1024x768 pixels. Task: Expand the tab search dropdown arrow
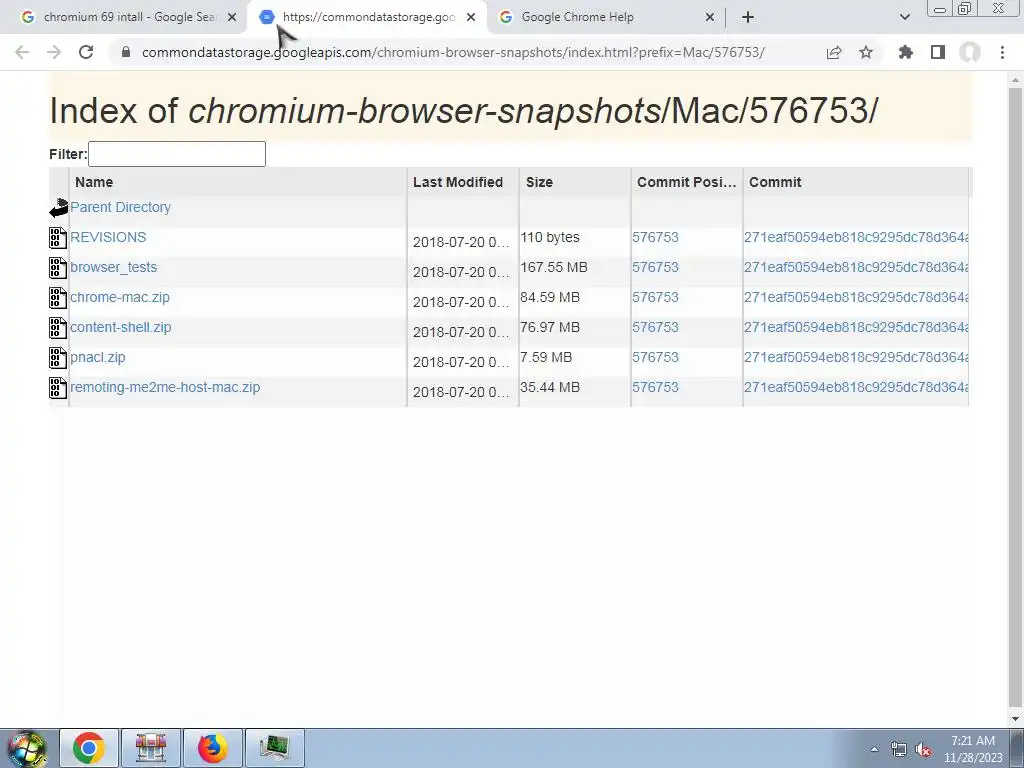point(904,17)
